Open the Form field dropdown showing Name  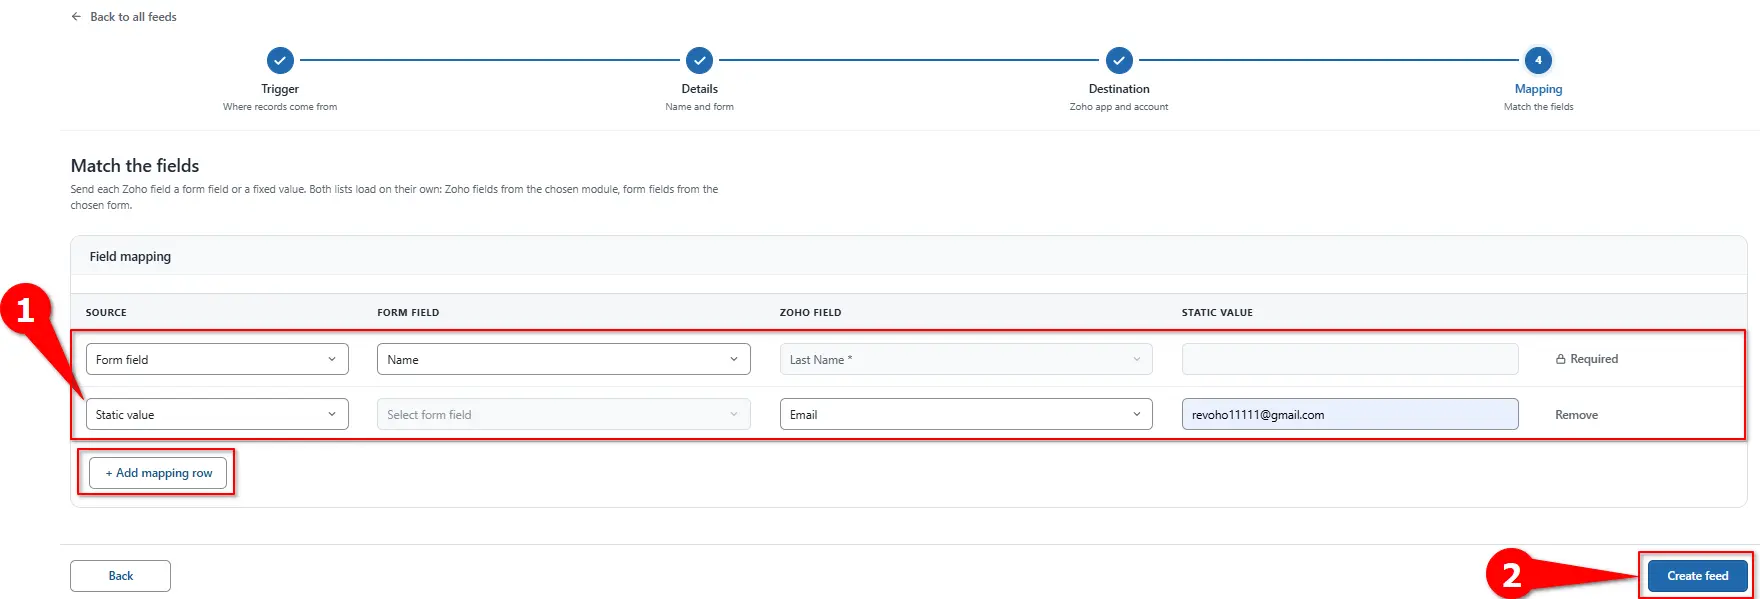coord(563,359)
